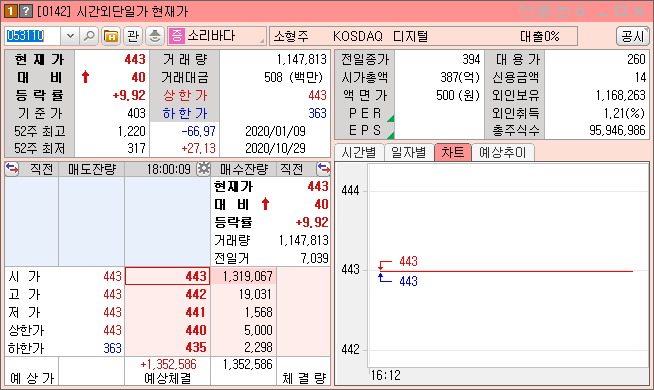Click the bid price 441 row
Image resolution: width=654 pixels, height=390 pixels.
click(x=167, y=312)
